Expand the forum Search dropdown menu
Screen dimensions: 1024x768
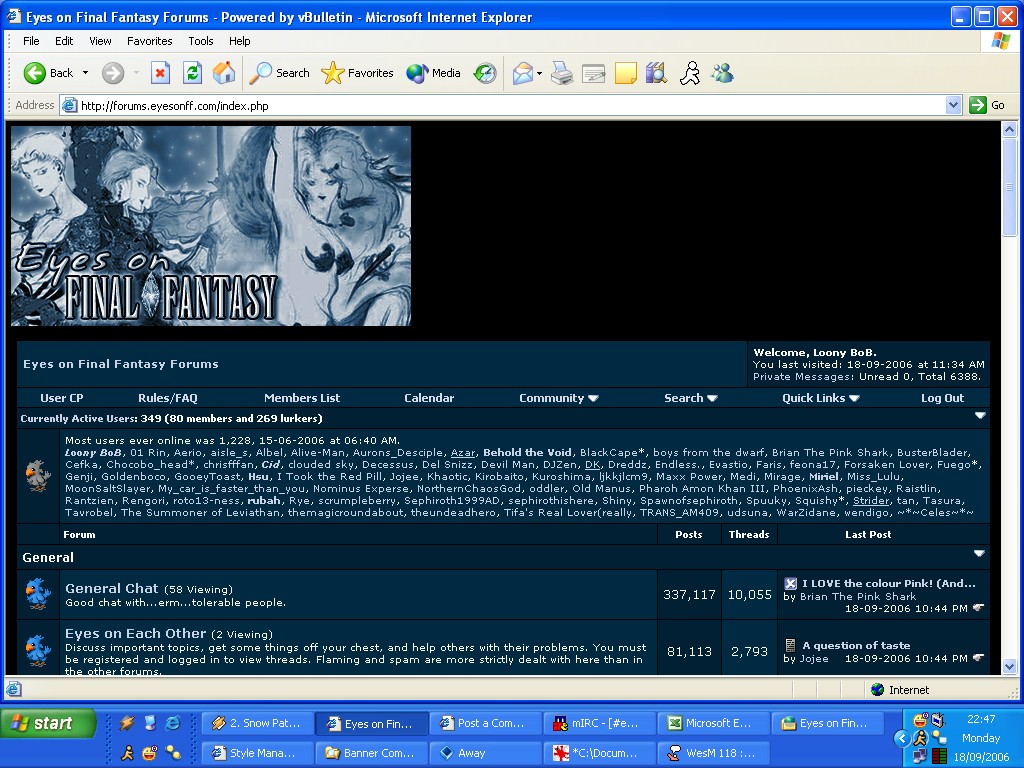690,398
